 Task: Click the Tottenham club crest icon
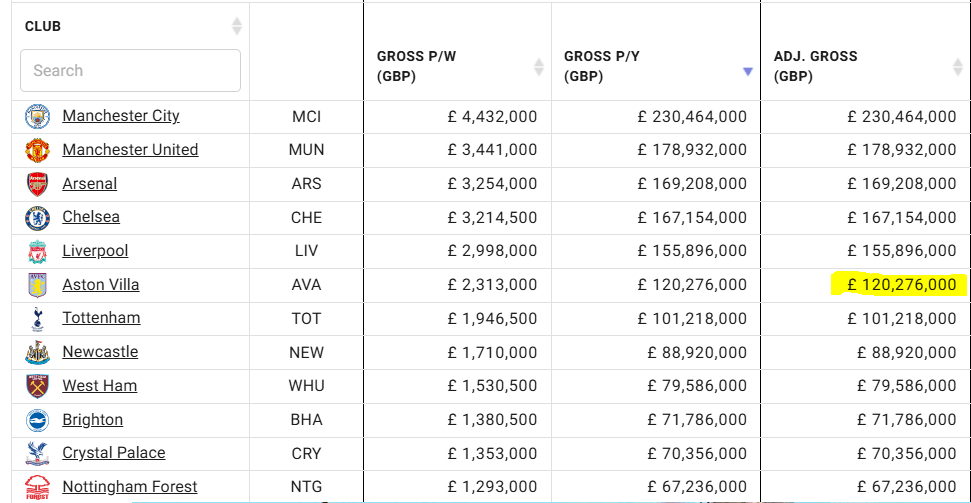37,319
